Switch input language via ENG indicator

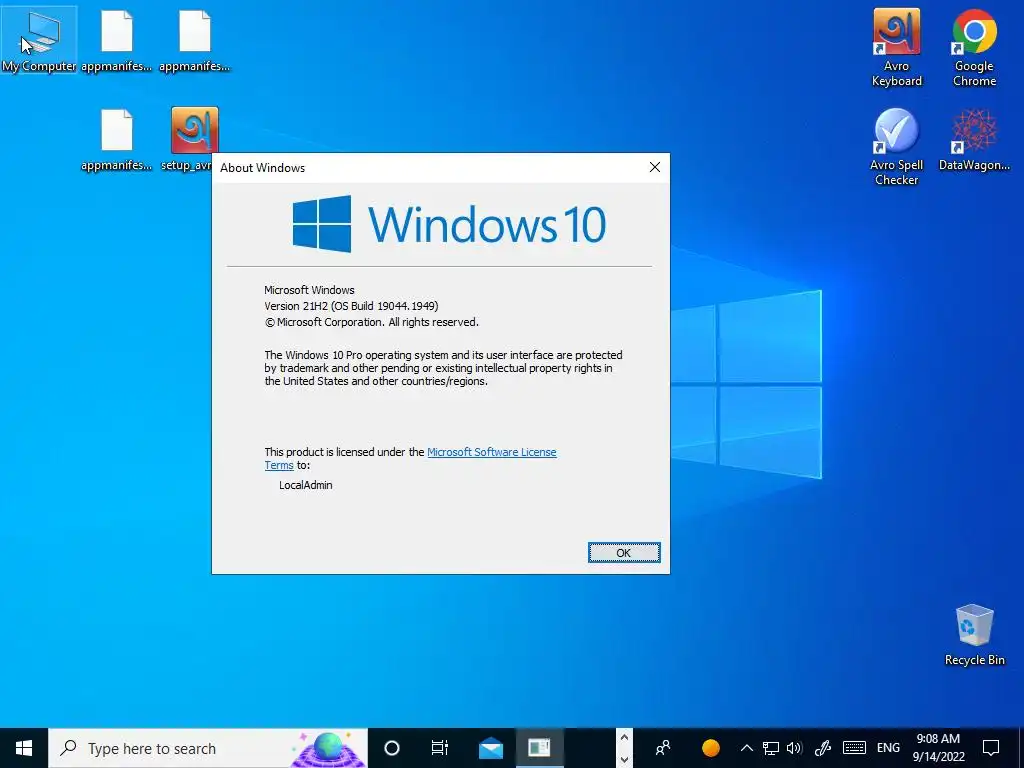coord(888,748)
